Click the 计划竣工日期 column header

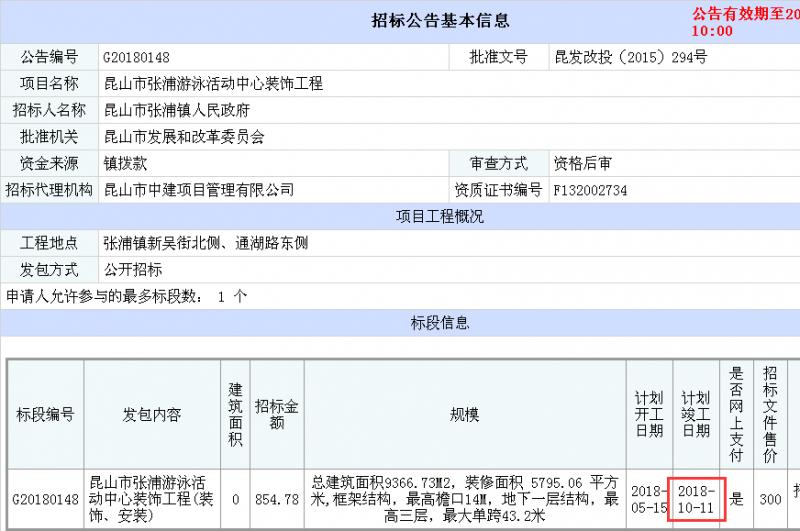point(696,414)
